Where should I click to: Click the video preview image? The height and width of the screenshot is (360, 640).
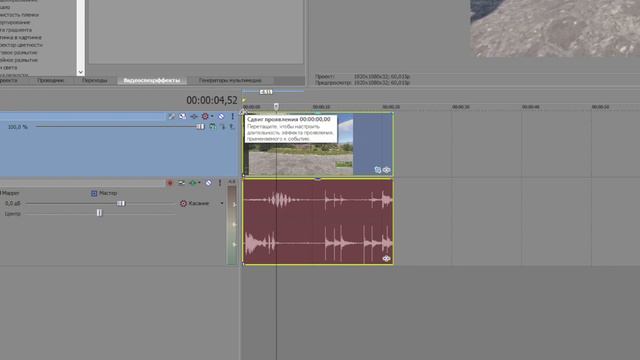pyautogui.click(x=555, y=29)
